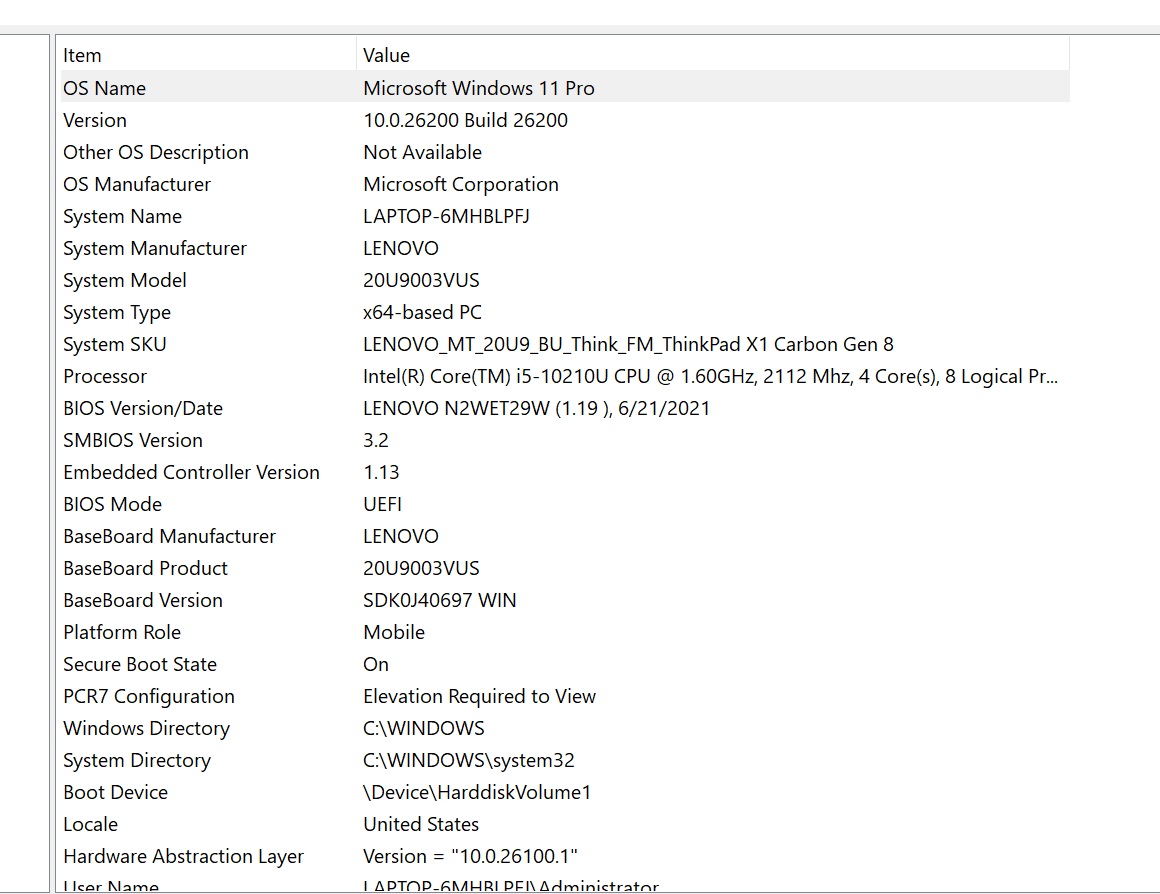Viewport: 1160px width, 894px height.
Task: Click the Secure Boot value On
Action: (x=376, y=664)
